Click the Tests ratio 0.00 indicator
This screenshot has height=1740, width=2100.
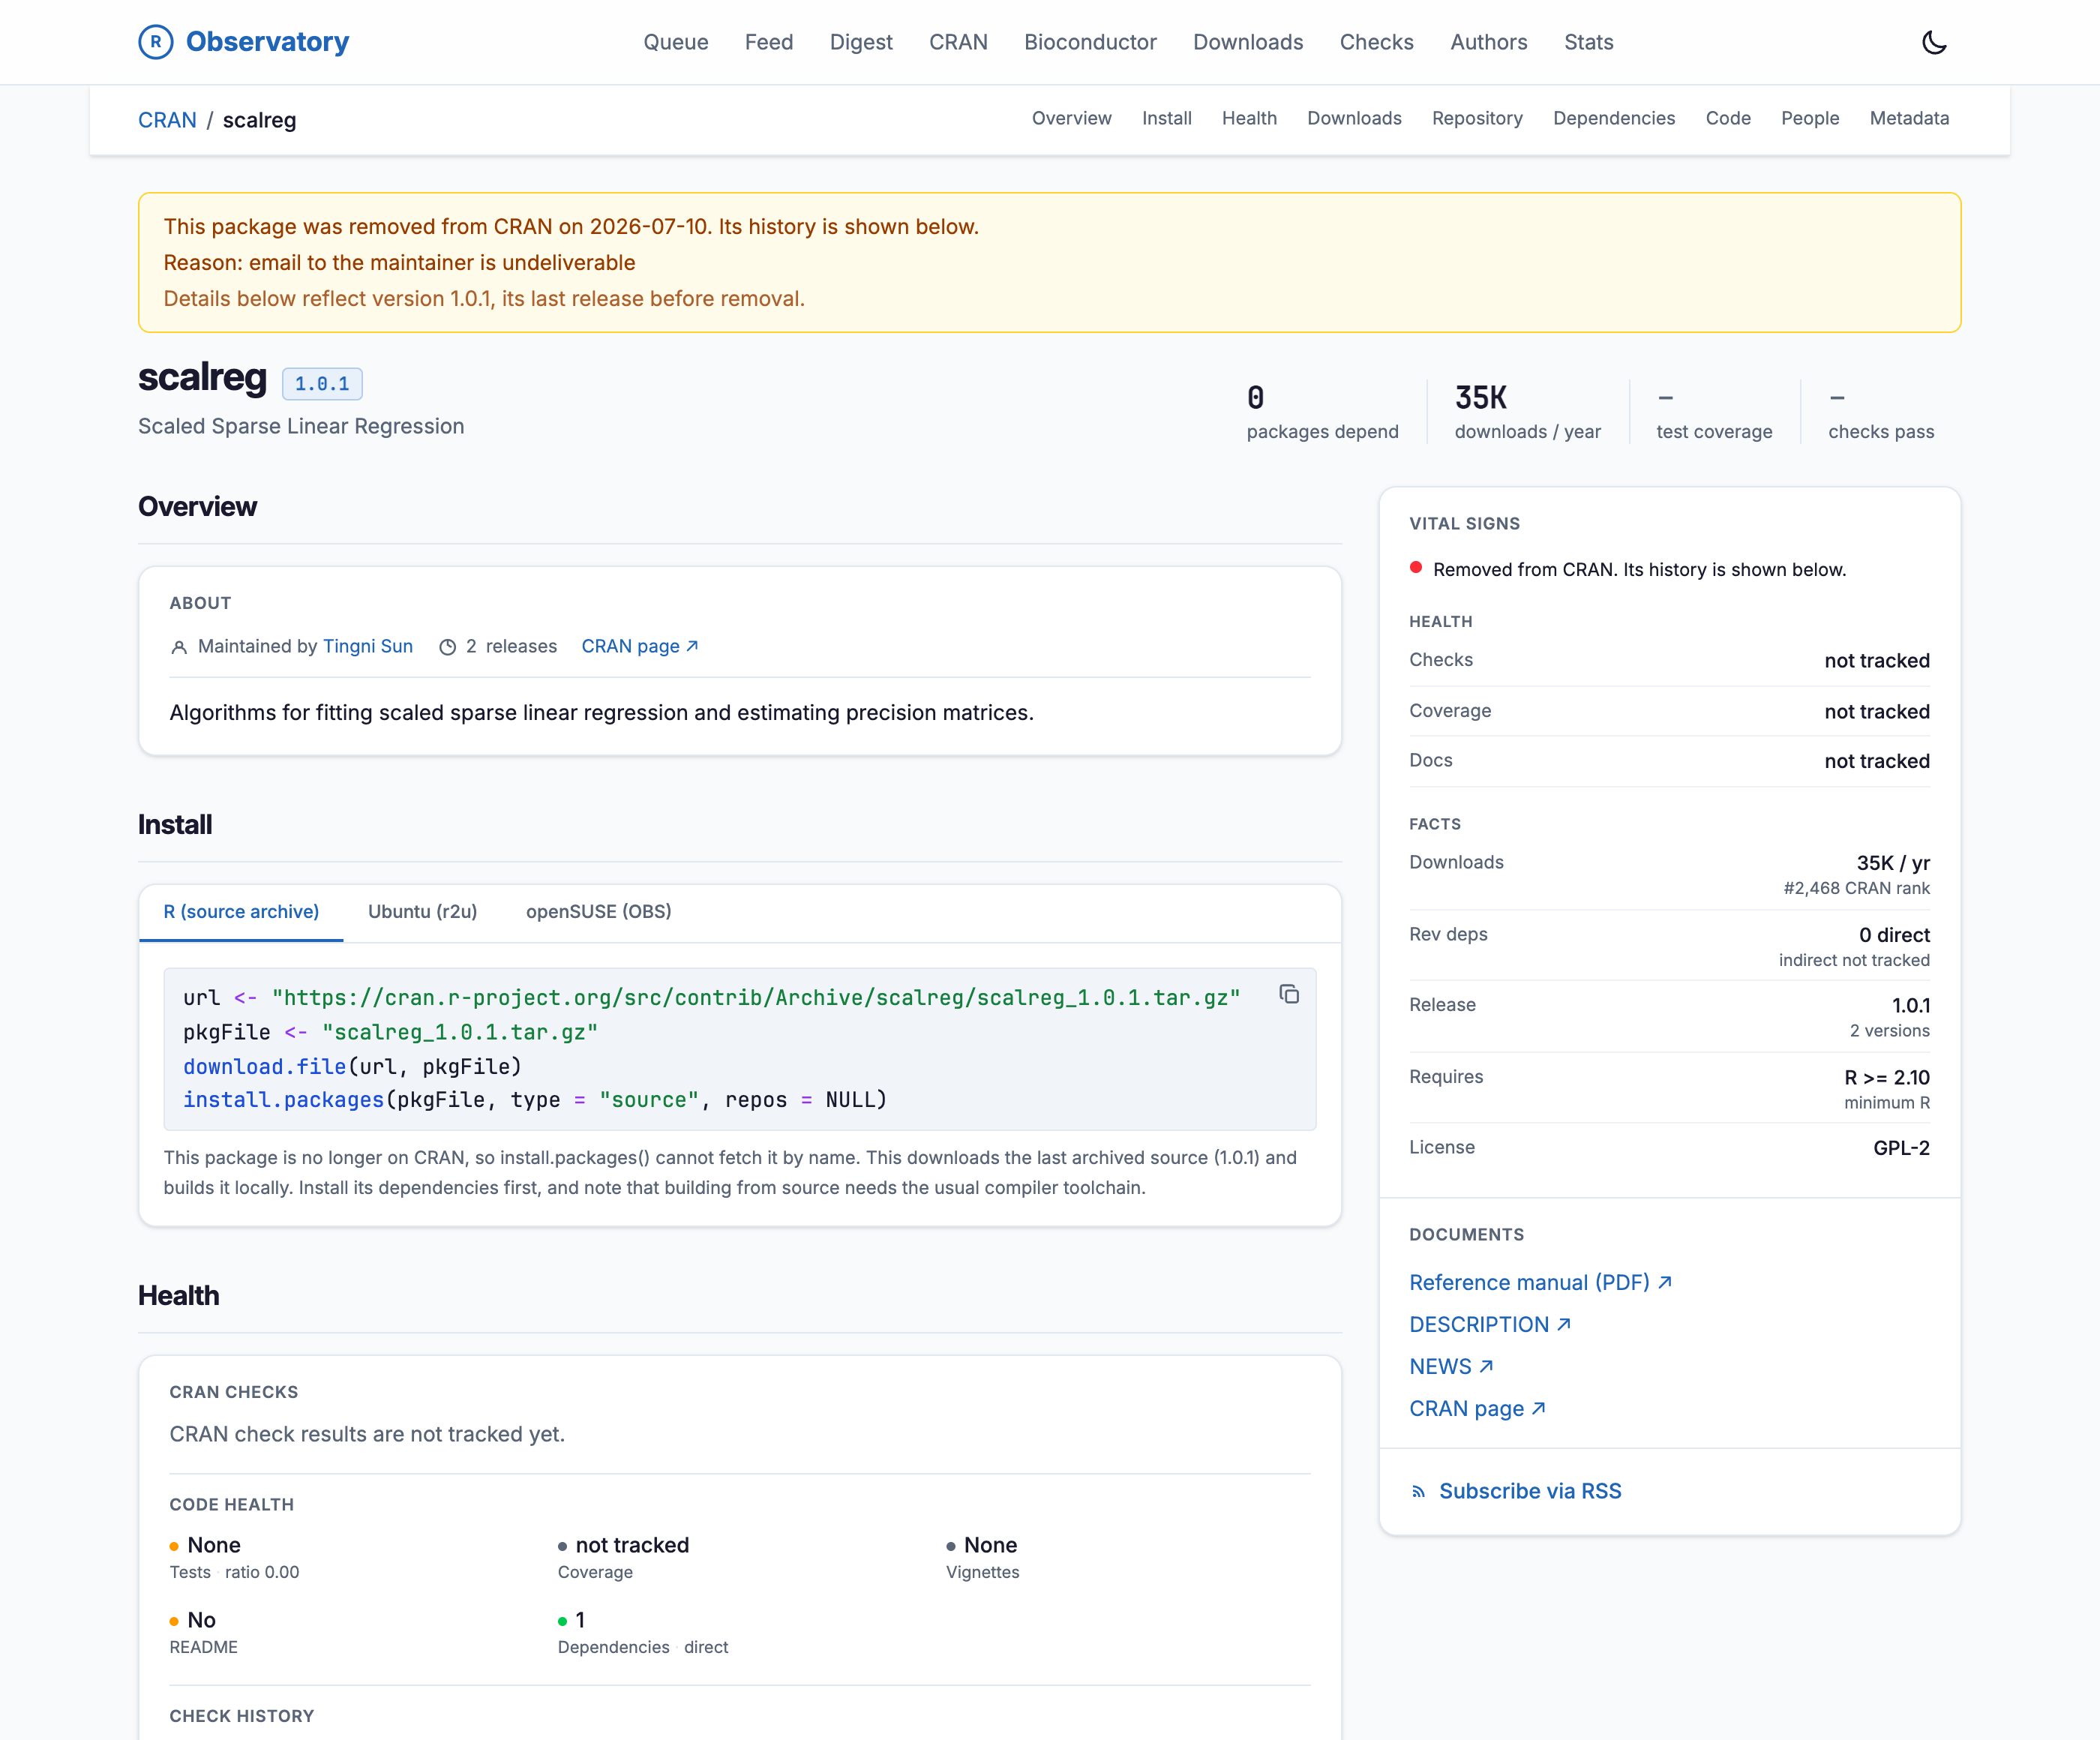[234, 1557]
